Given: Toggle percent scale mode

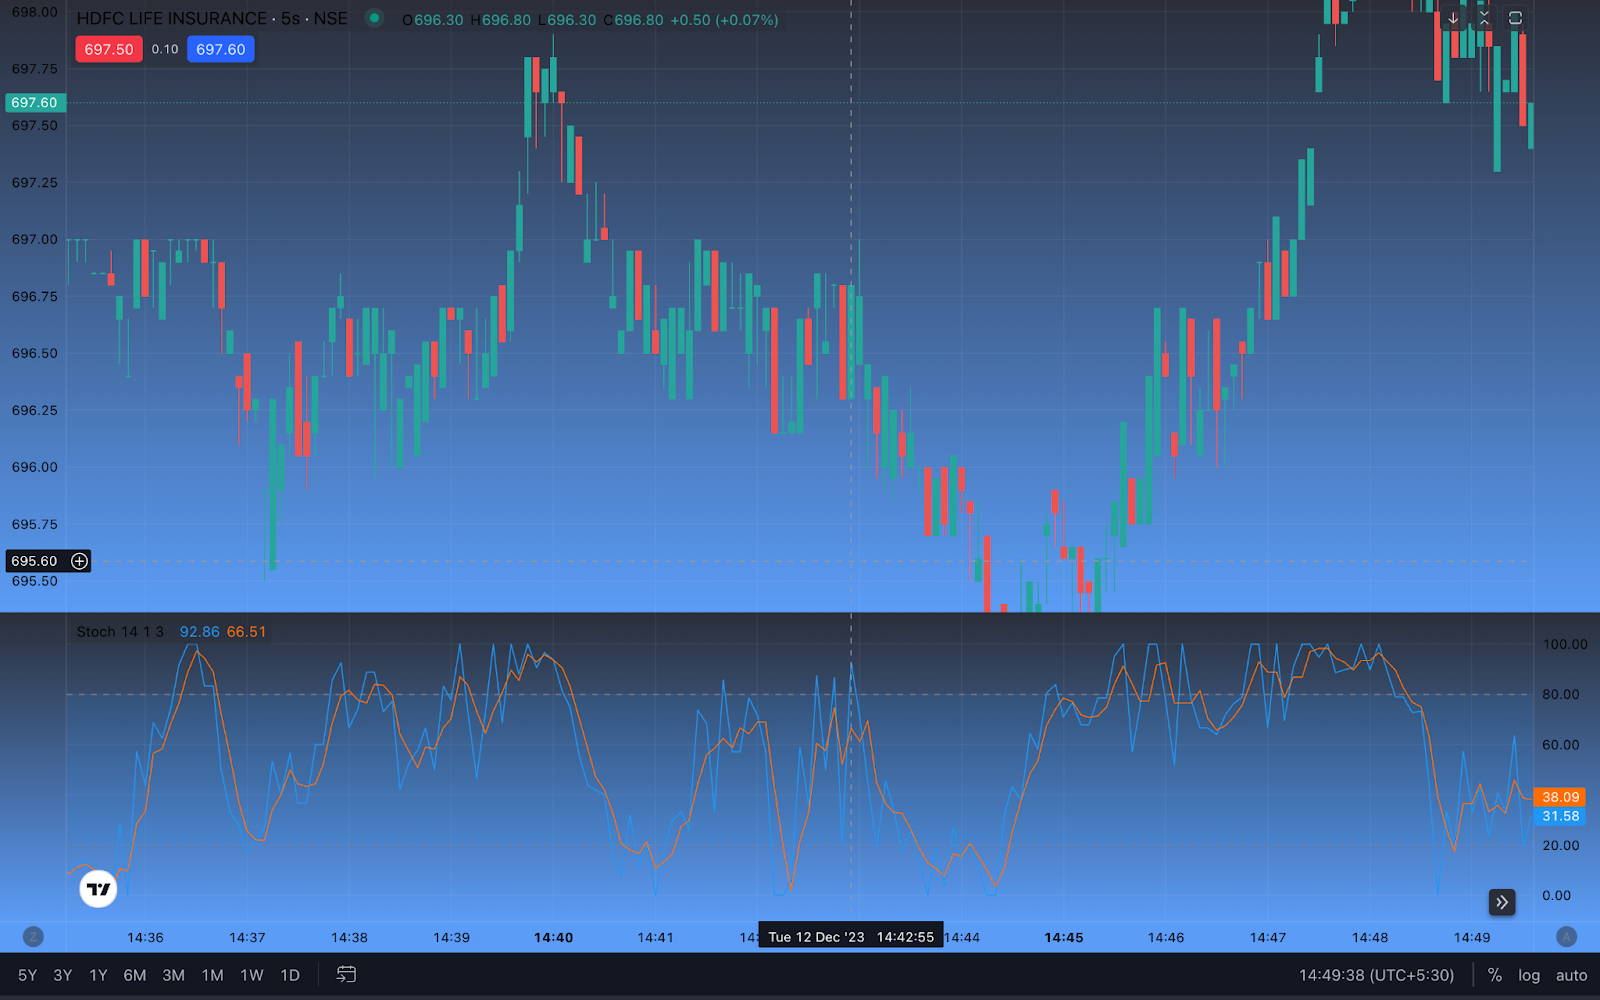Looking at the screenshot, I should [x=1494, y=975].
